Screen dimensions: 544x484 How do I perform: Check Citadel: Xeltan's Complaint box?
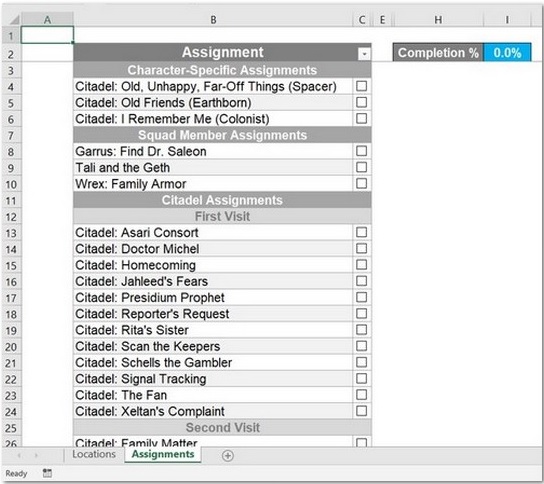pyautogui.click(x=361, y=411)
